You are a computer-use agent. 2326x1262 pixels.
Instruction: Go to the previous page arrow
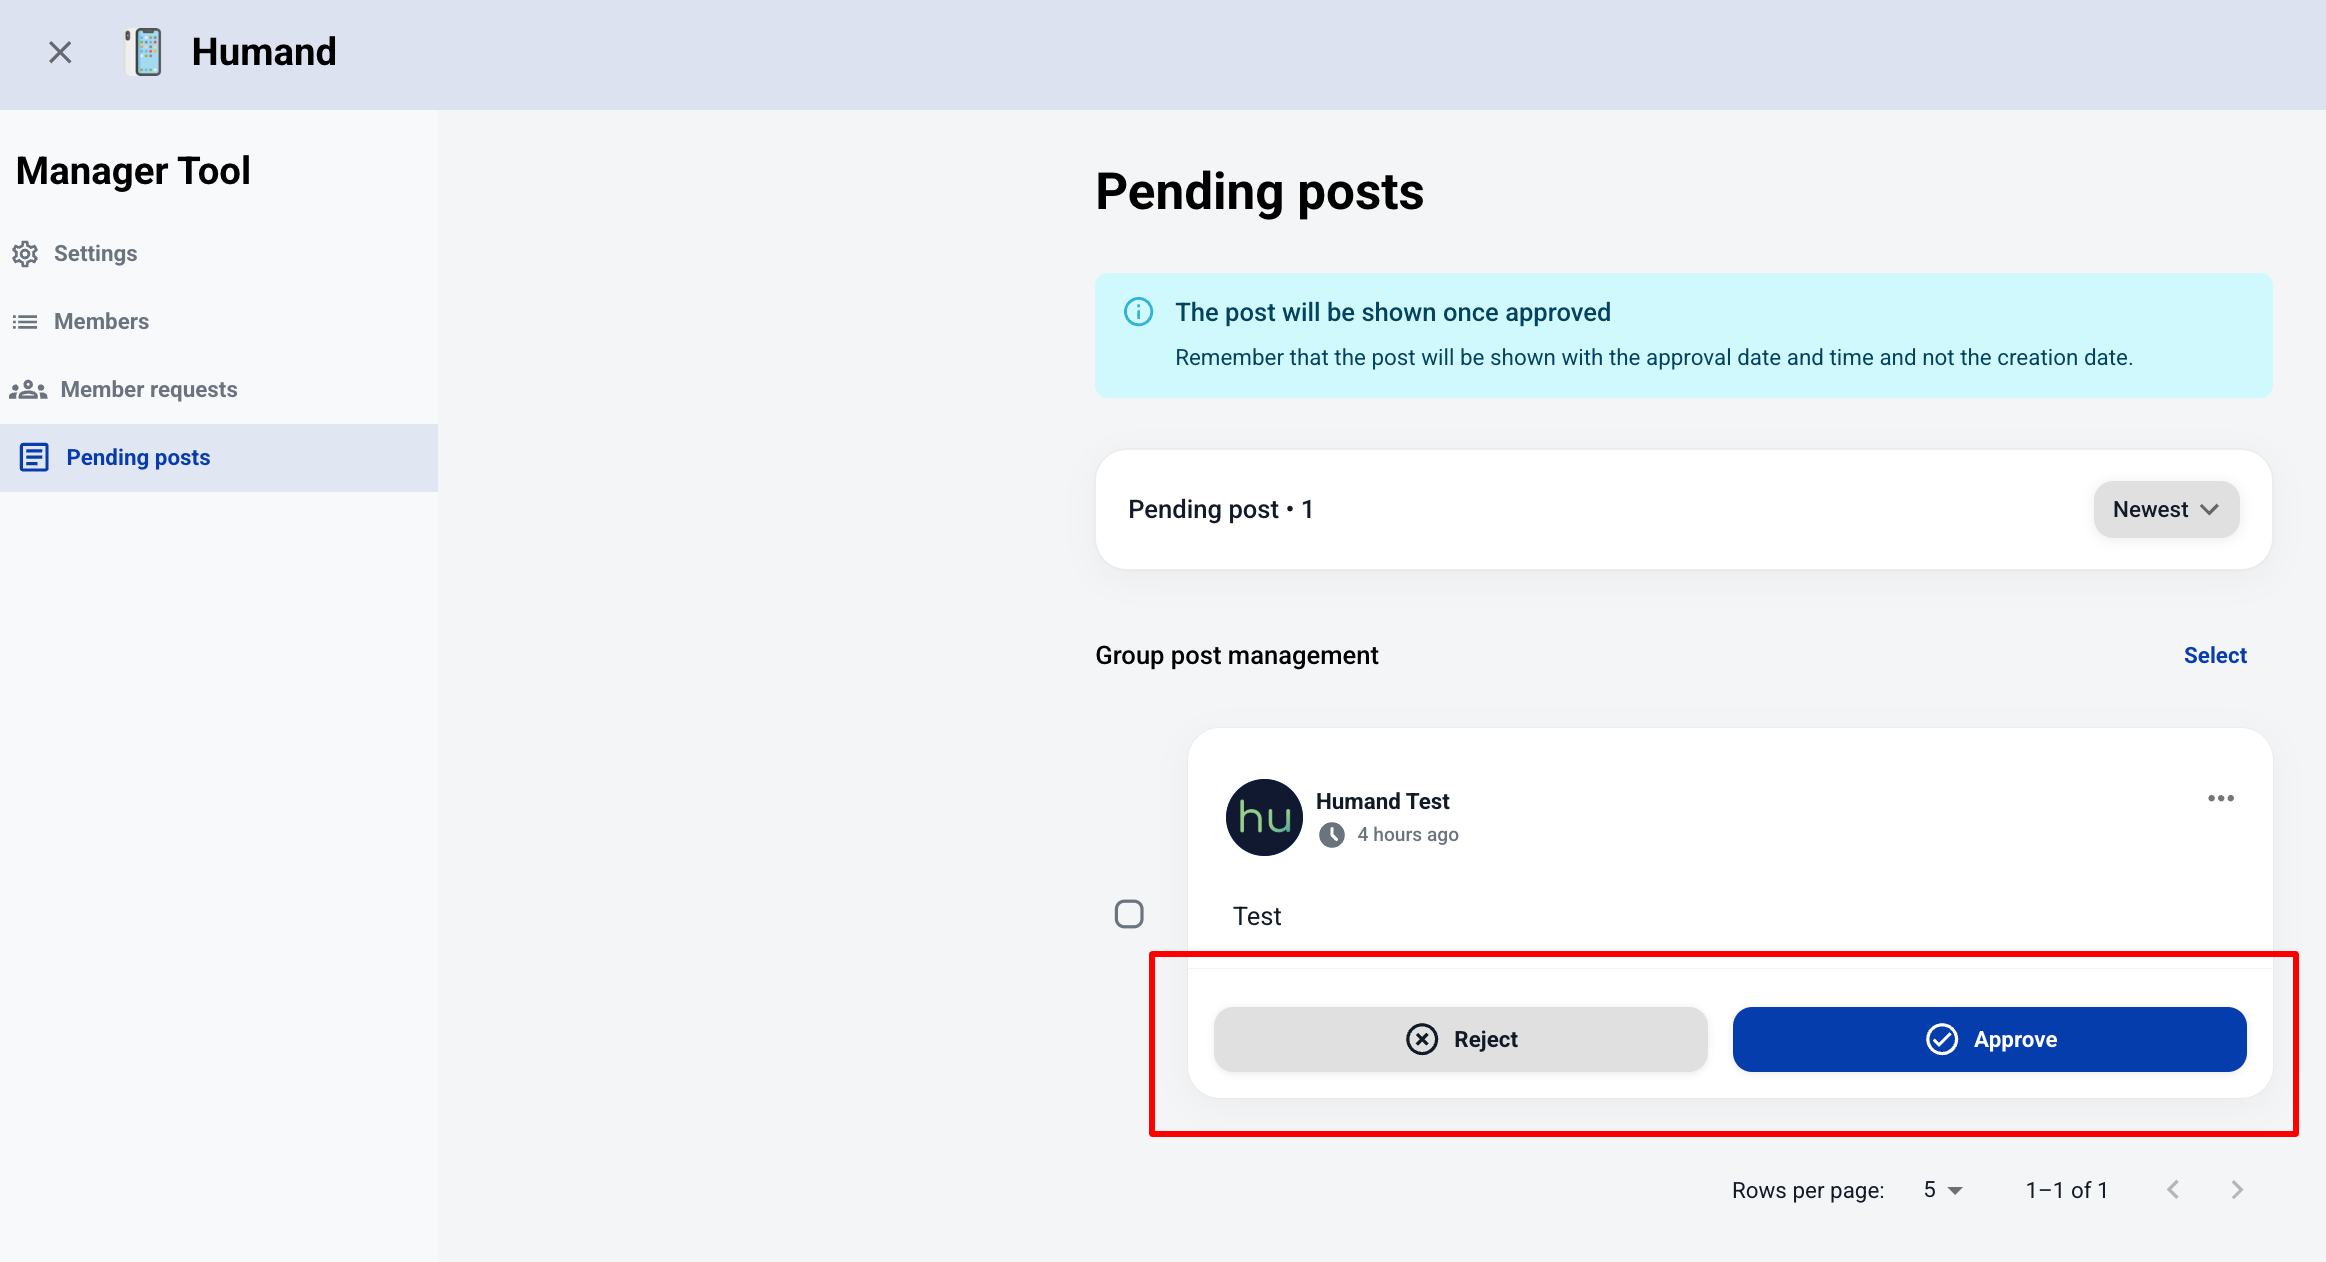(2173, 1190)
